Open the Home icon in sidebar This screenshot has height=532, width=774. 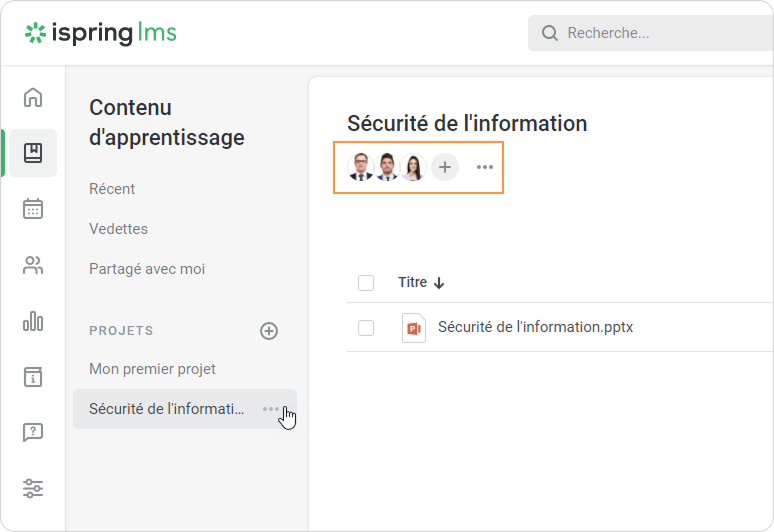[33, 97]
